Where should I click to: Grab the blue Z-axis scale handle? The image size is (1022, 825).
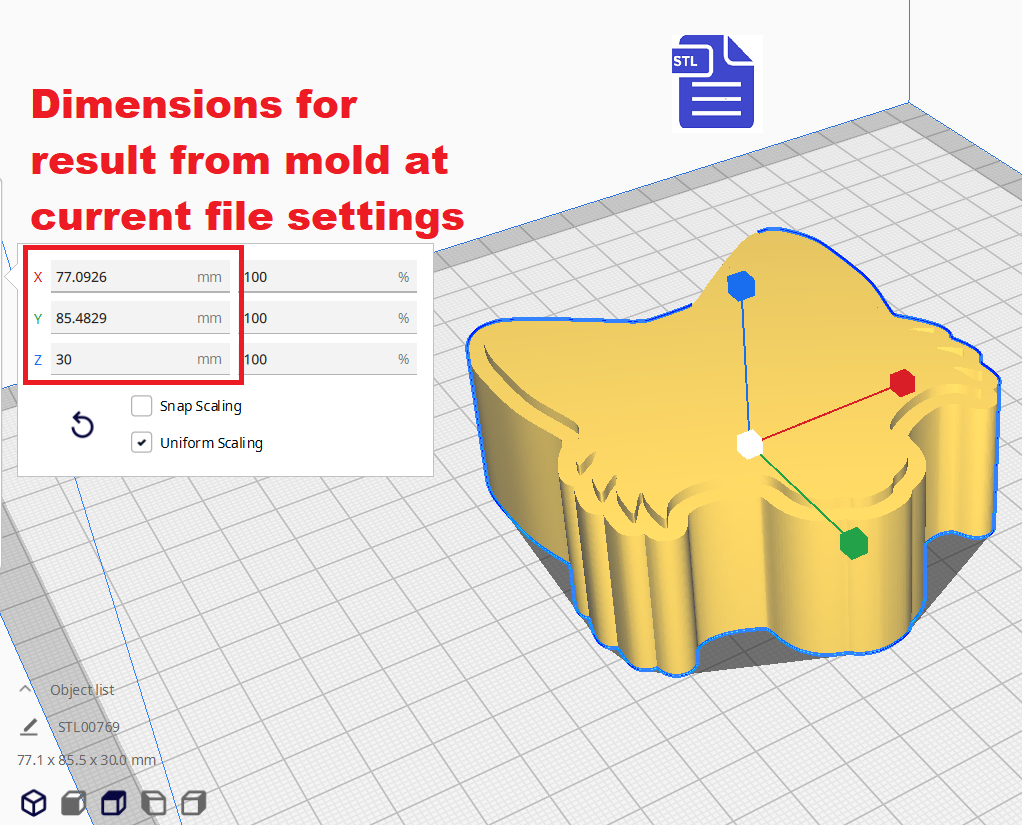coord(741,286)
